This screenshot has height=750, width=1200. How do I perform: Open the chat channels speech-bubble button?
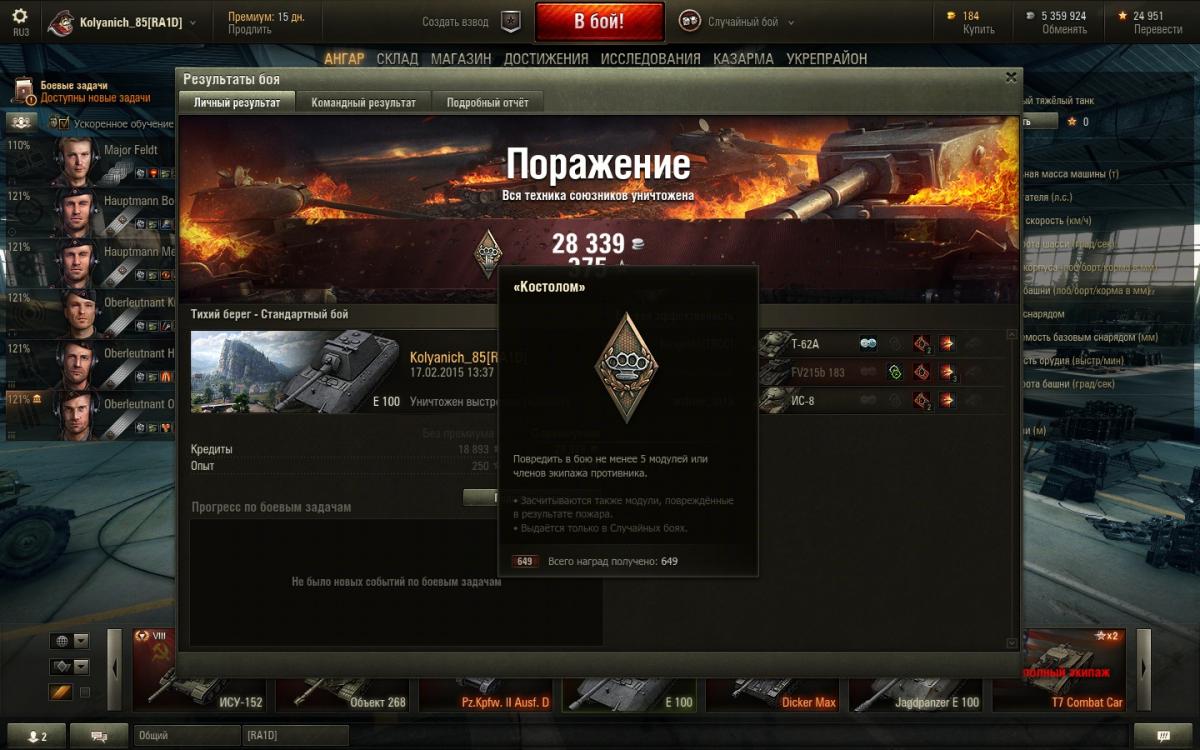pos(99,736)
